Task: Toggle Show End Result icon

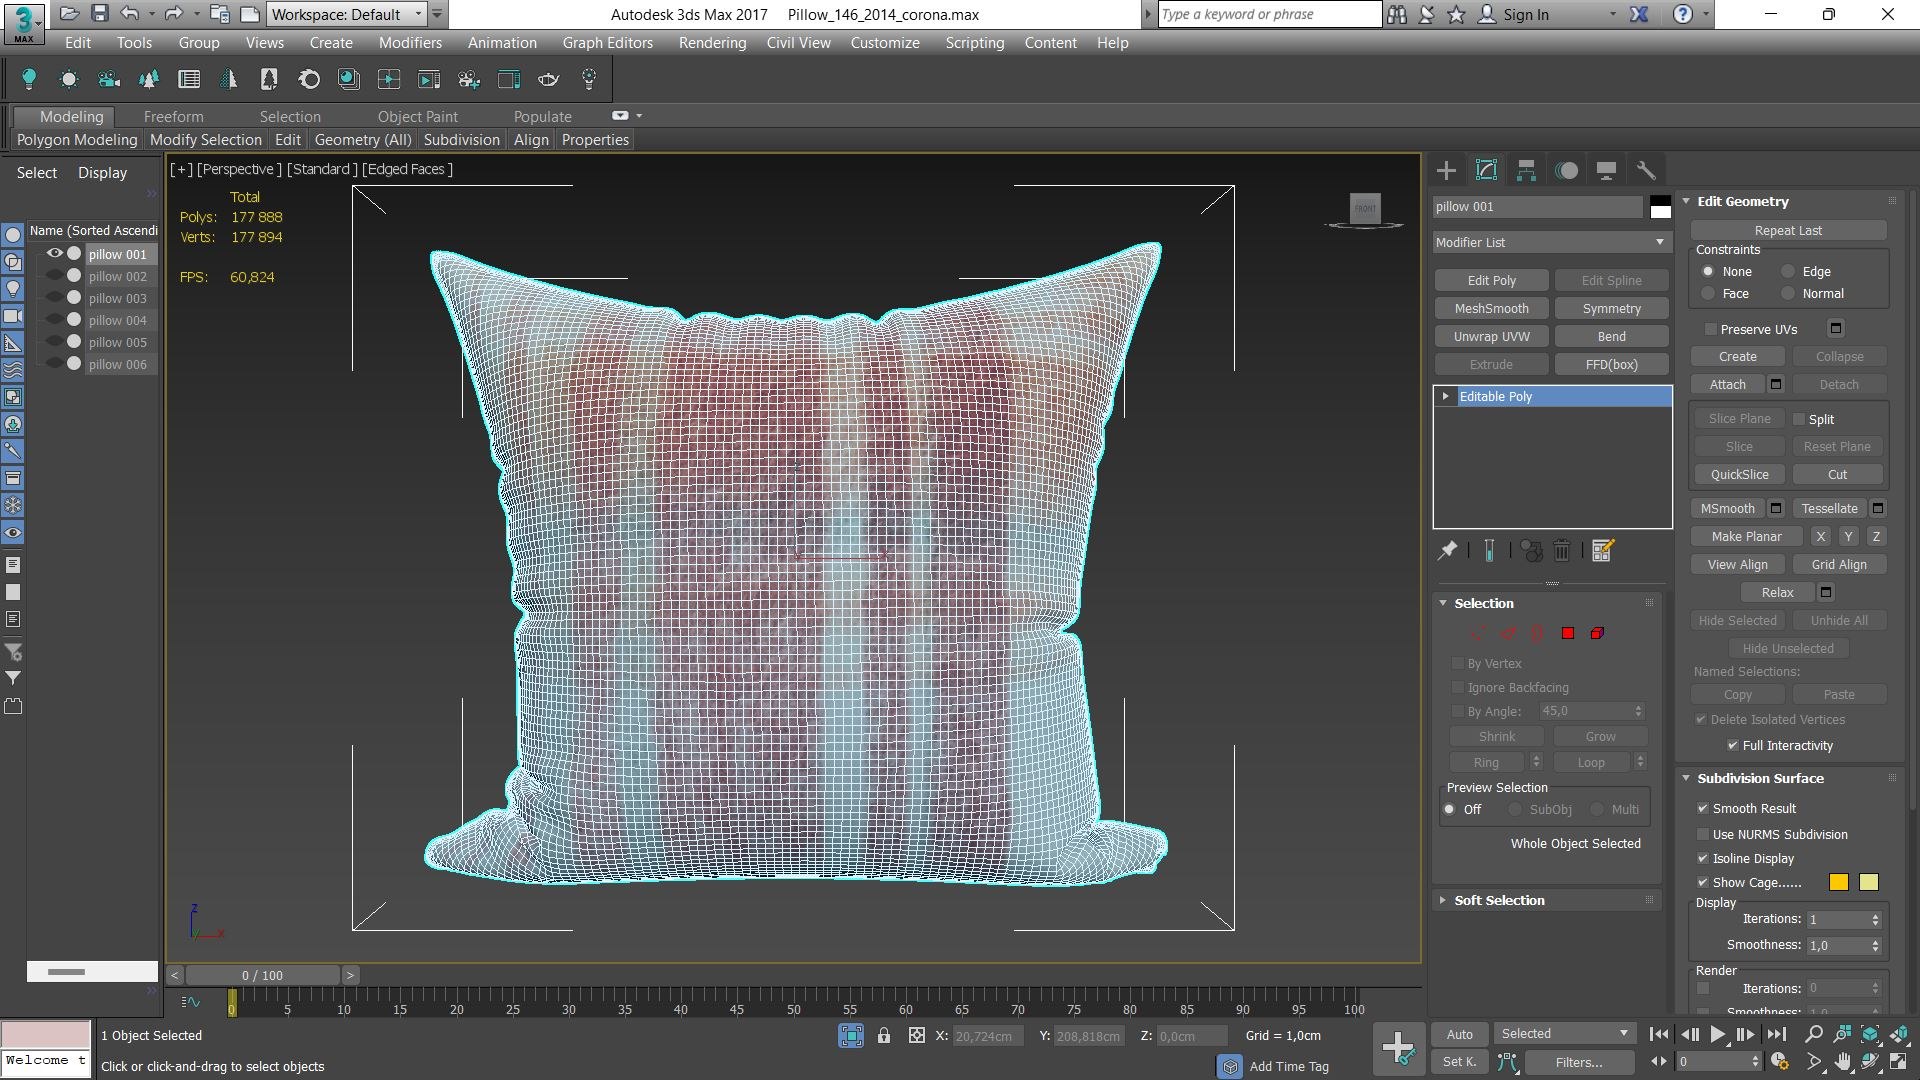Action: point(1489,550)
